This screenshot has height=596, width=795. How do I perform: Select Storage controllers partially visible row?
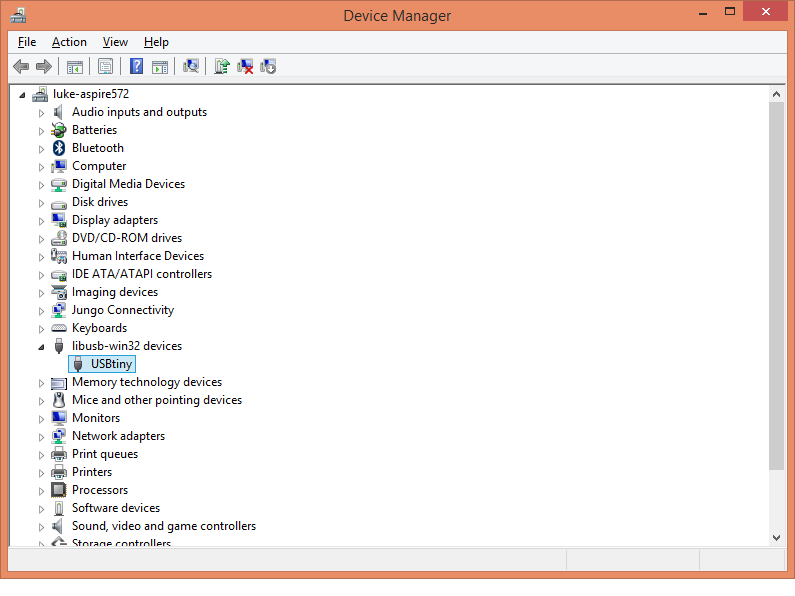pos(121,542)
